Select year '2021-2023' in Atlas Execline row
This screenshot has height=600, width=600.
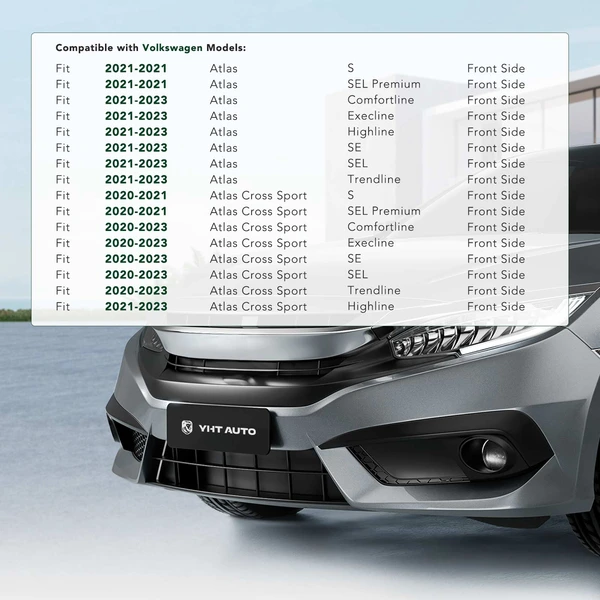coord(136,116)
